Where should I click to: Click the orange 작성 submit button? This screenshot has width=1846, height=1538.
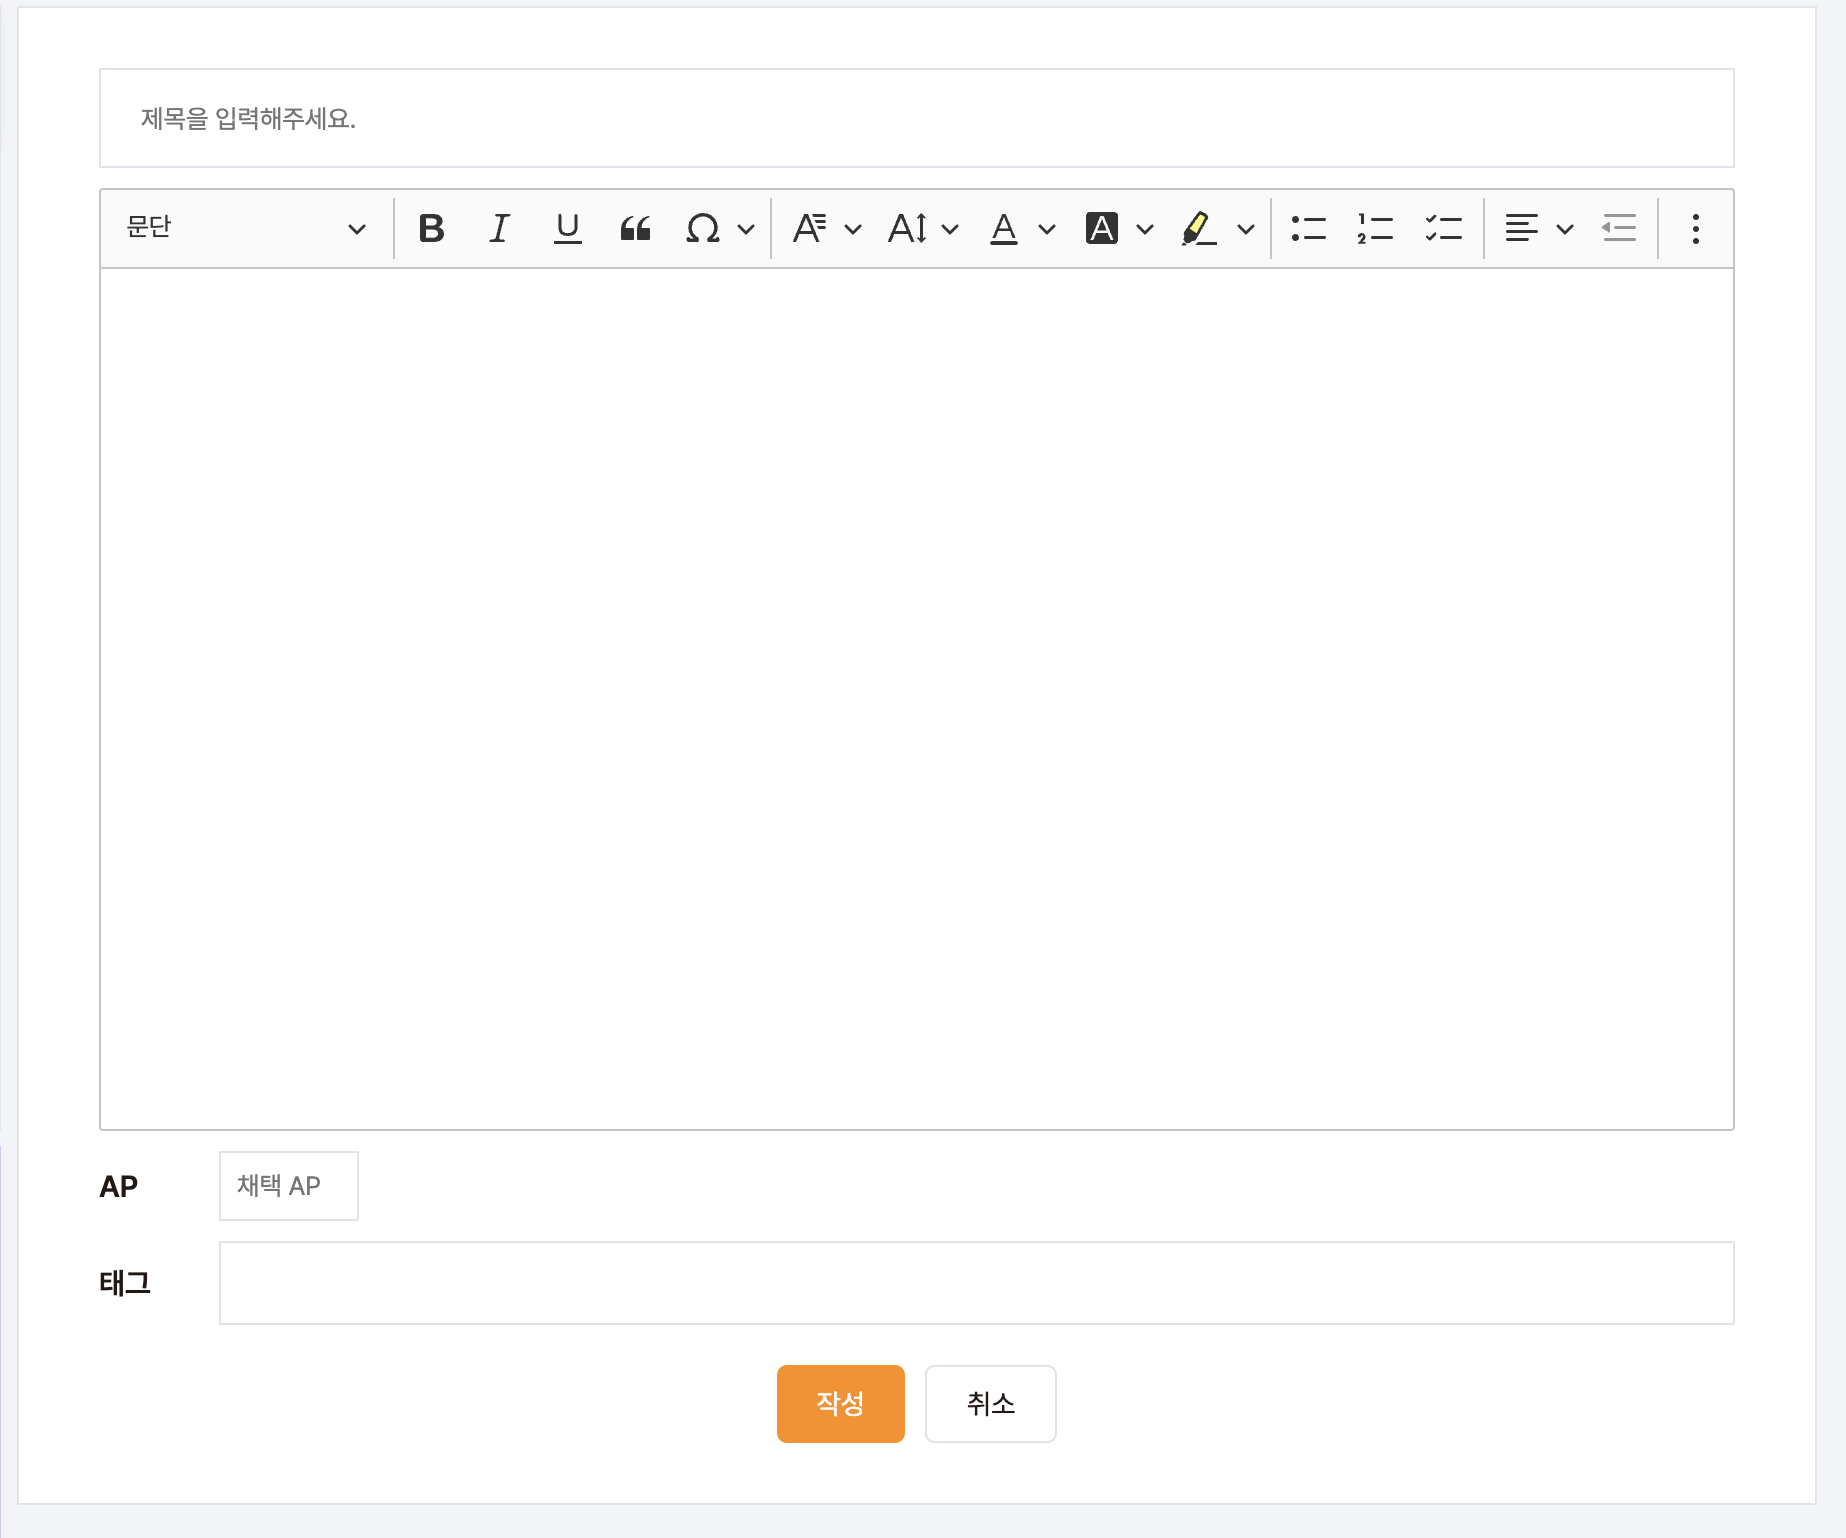tap(840, 1404)
